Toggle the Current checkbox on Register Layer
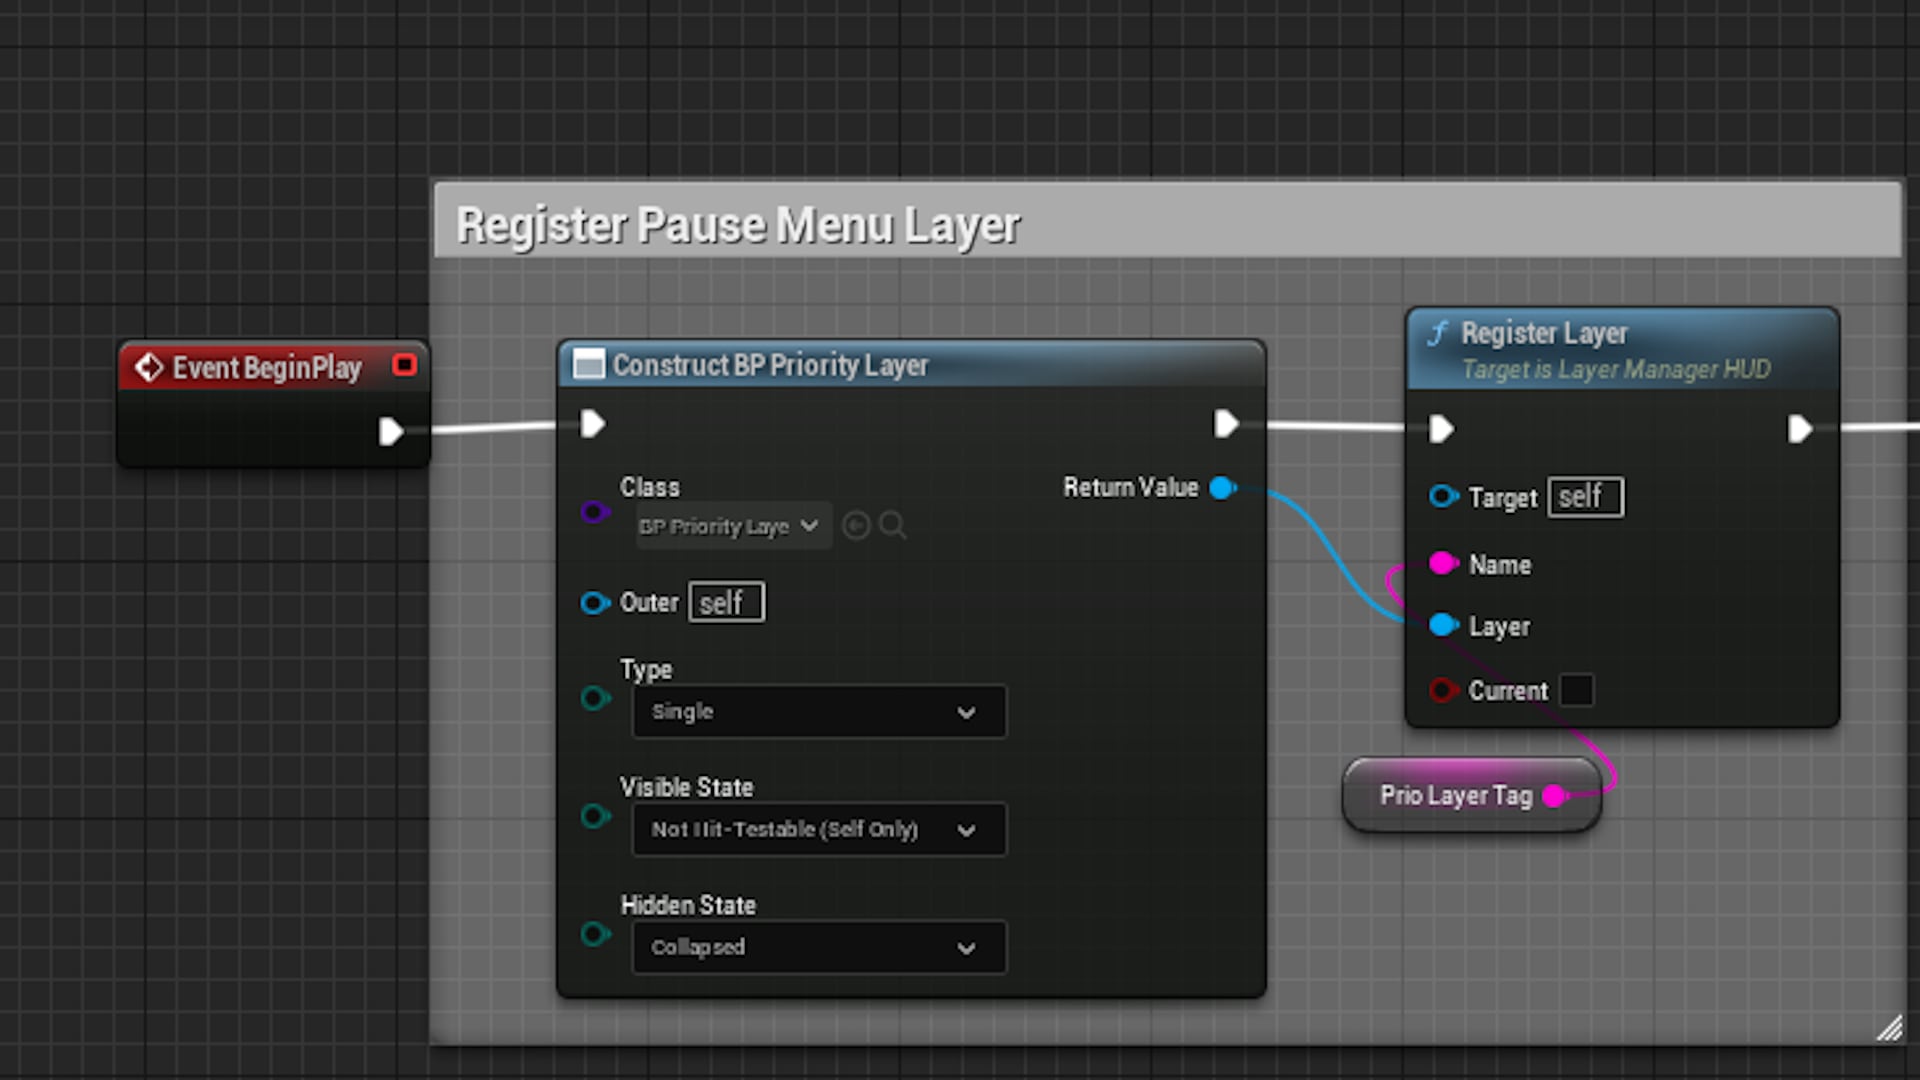1920x1080 pixels. click(x=1577, y=690)
